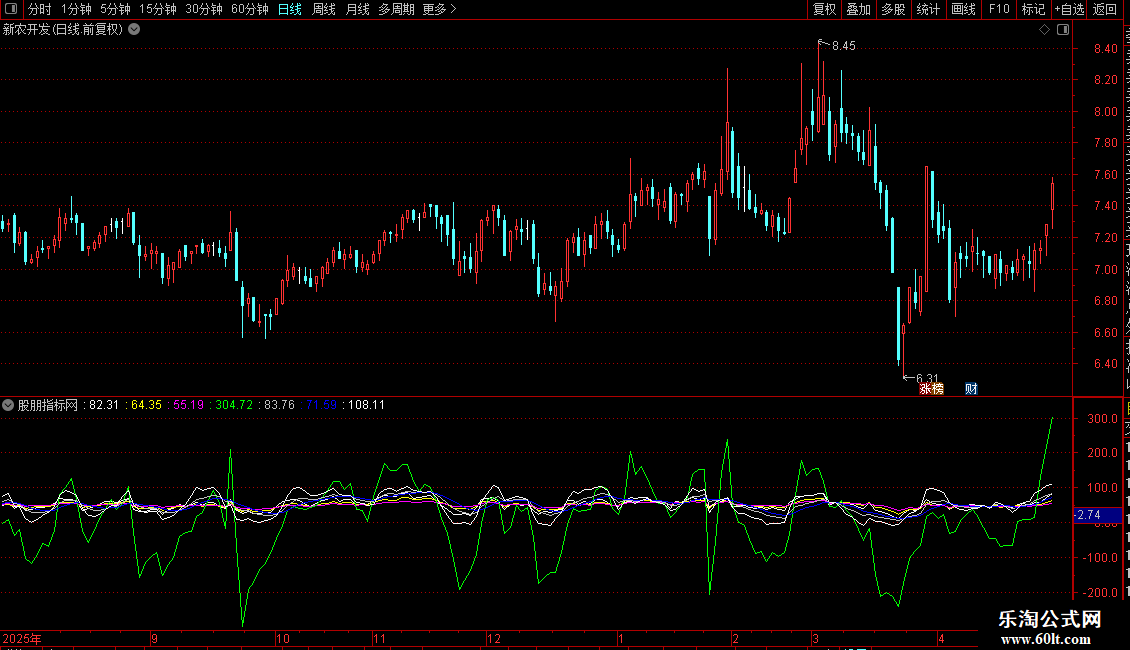Click the diamond marker icon above the chart

tap(1044, 30)
